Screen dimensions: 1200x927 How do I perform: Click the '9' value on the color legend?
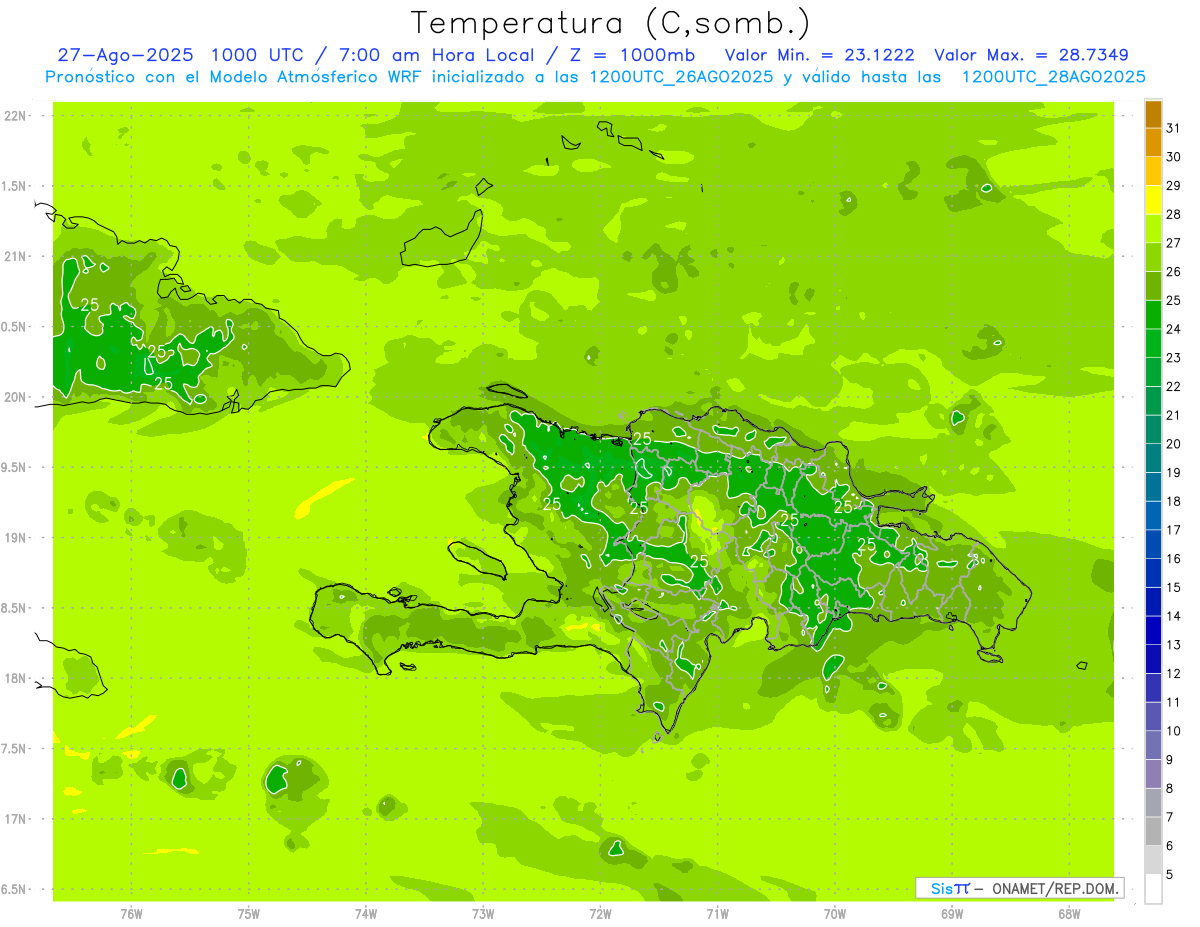[x=1169, y=760]
